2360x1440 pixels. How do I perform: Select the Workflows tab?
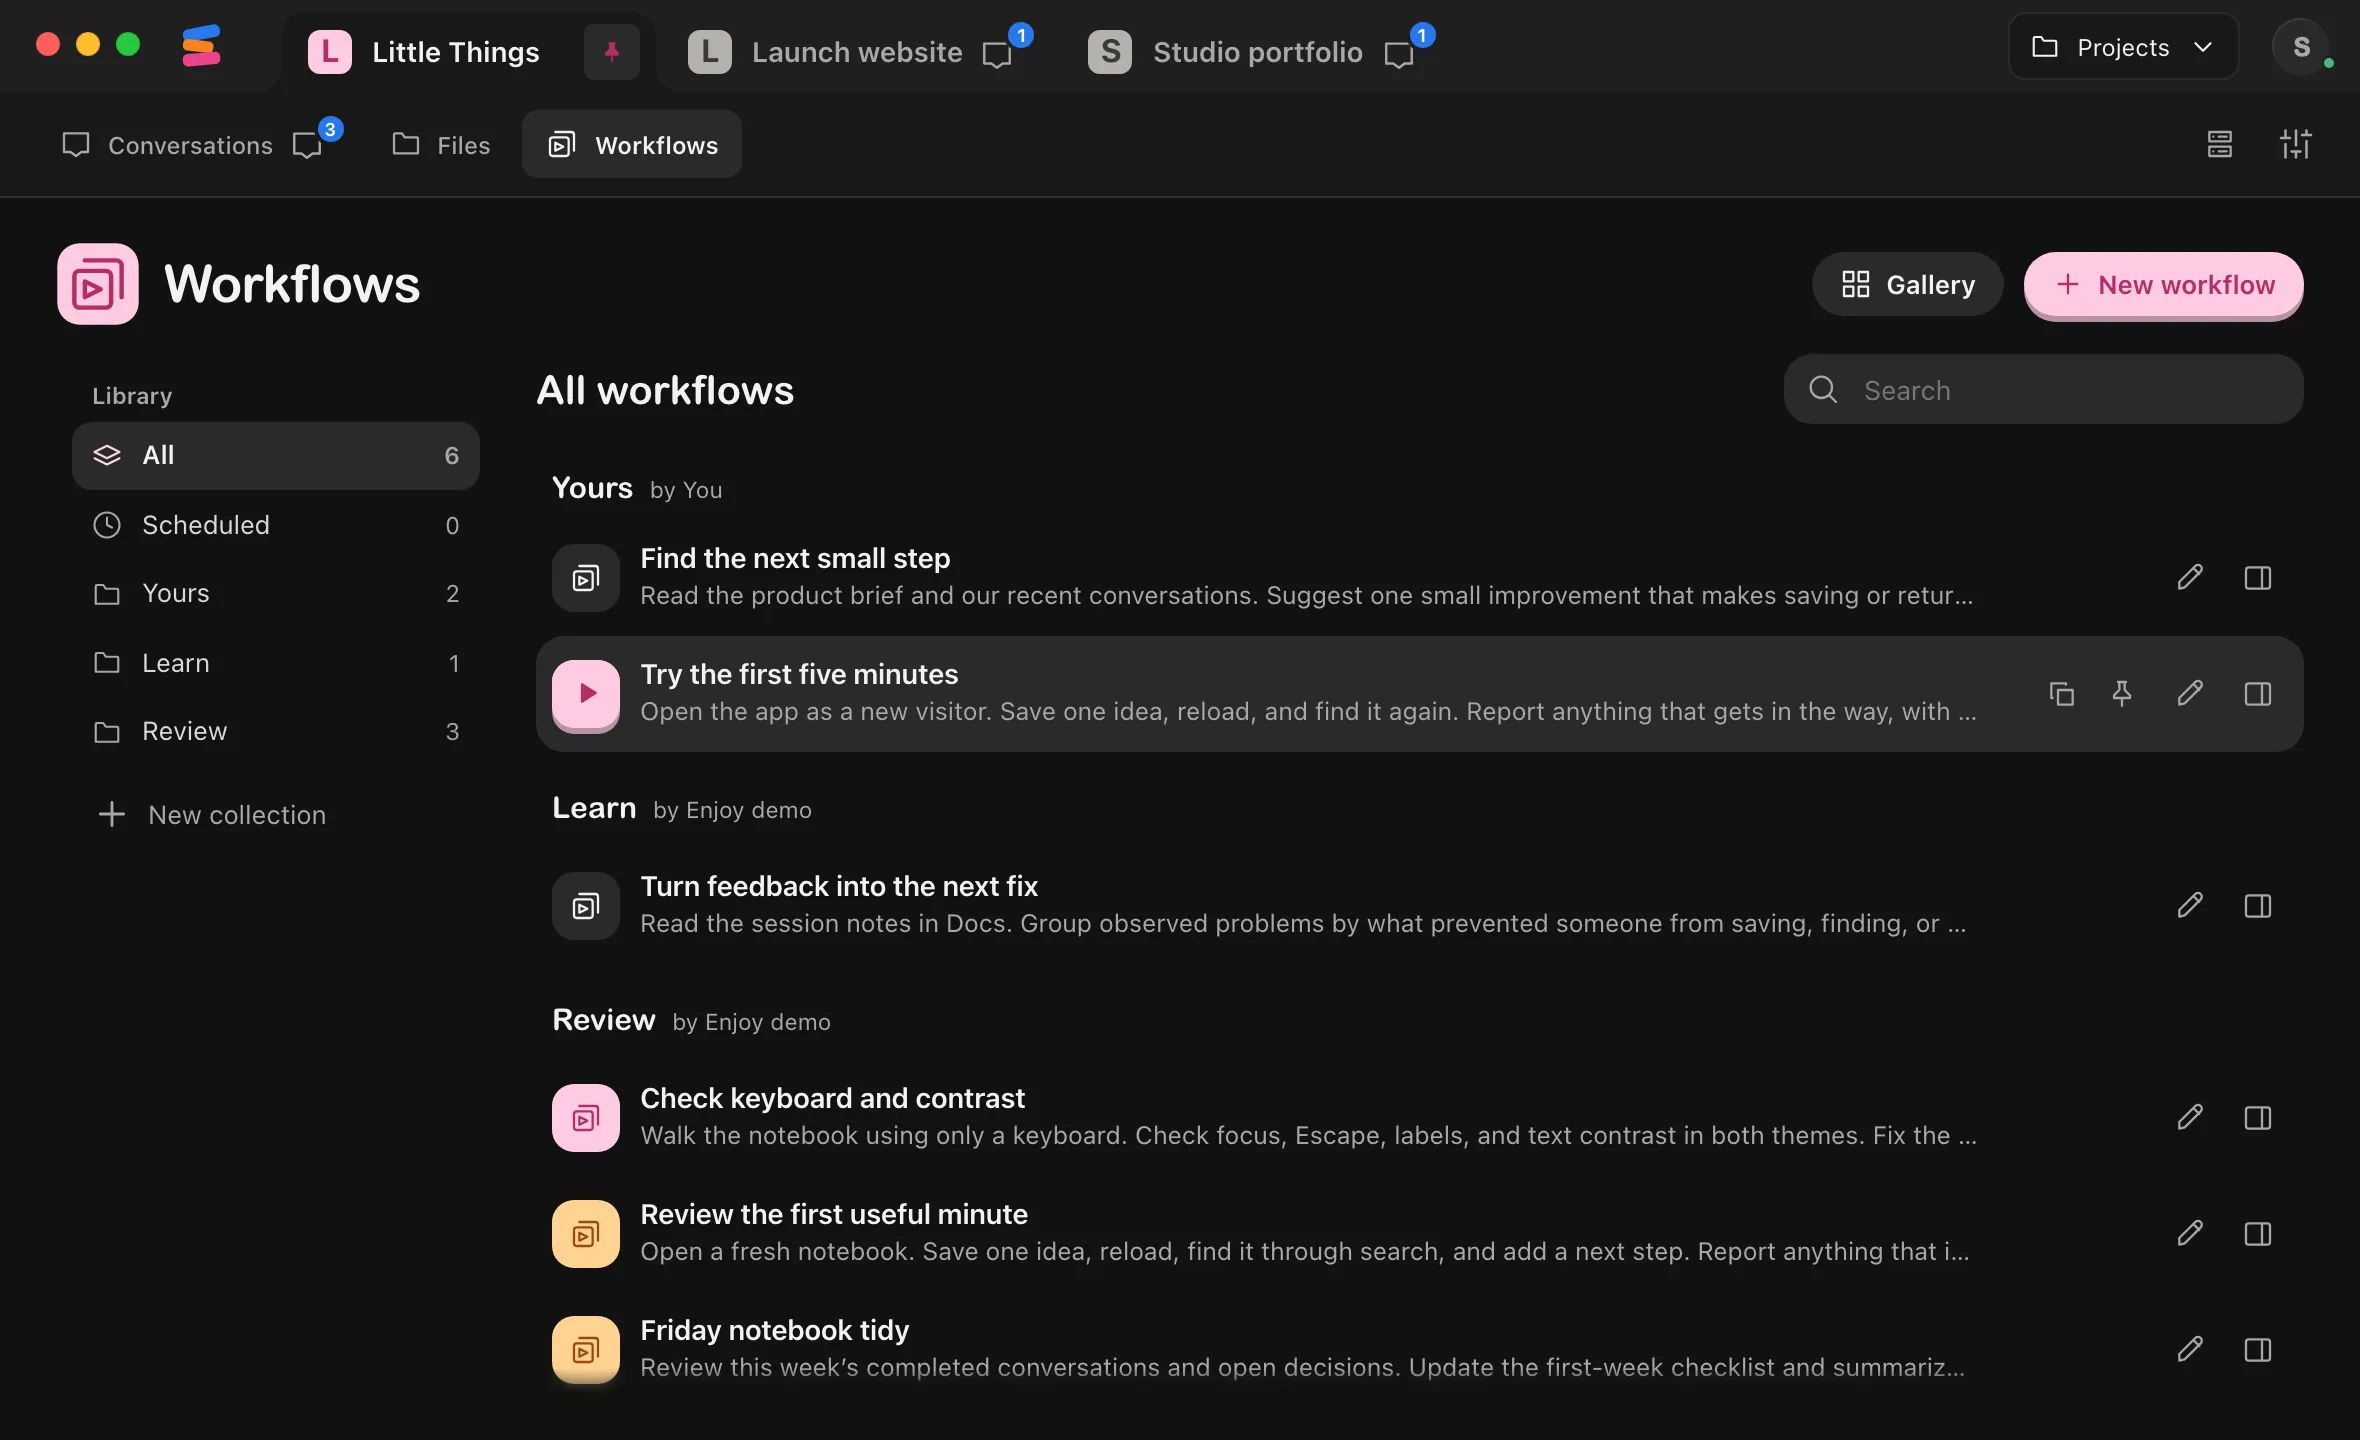coord(632,145)
